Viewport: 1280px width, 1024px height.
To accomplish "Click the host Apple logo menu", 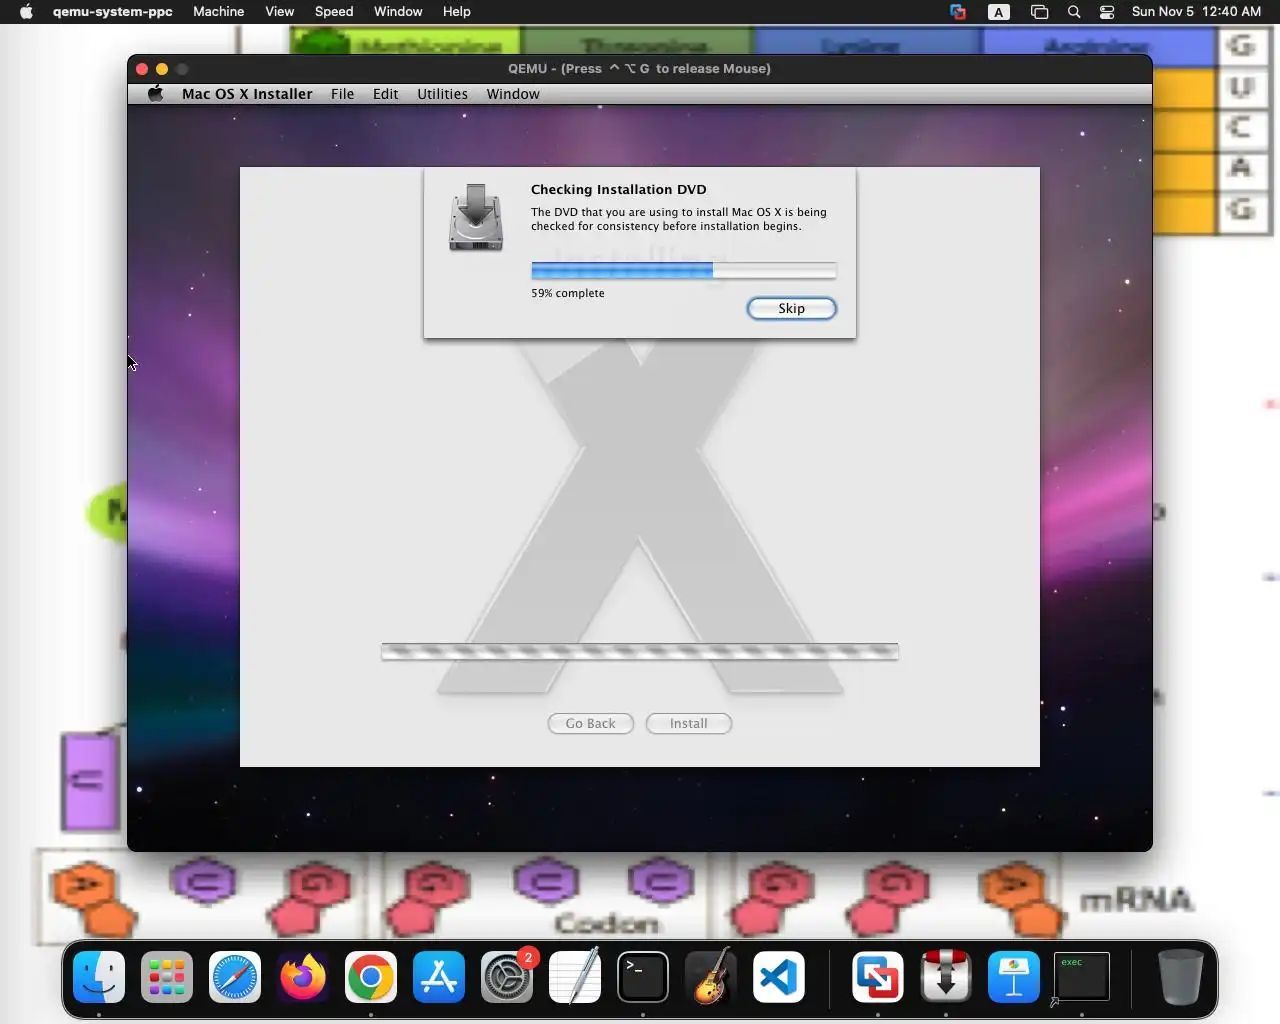I will (x=26, y=11).
